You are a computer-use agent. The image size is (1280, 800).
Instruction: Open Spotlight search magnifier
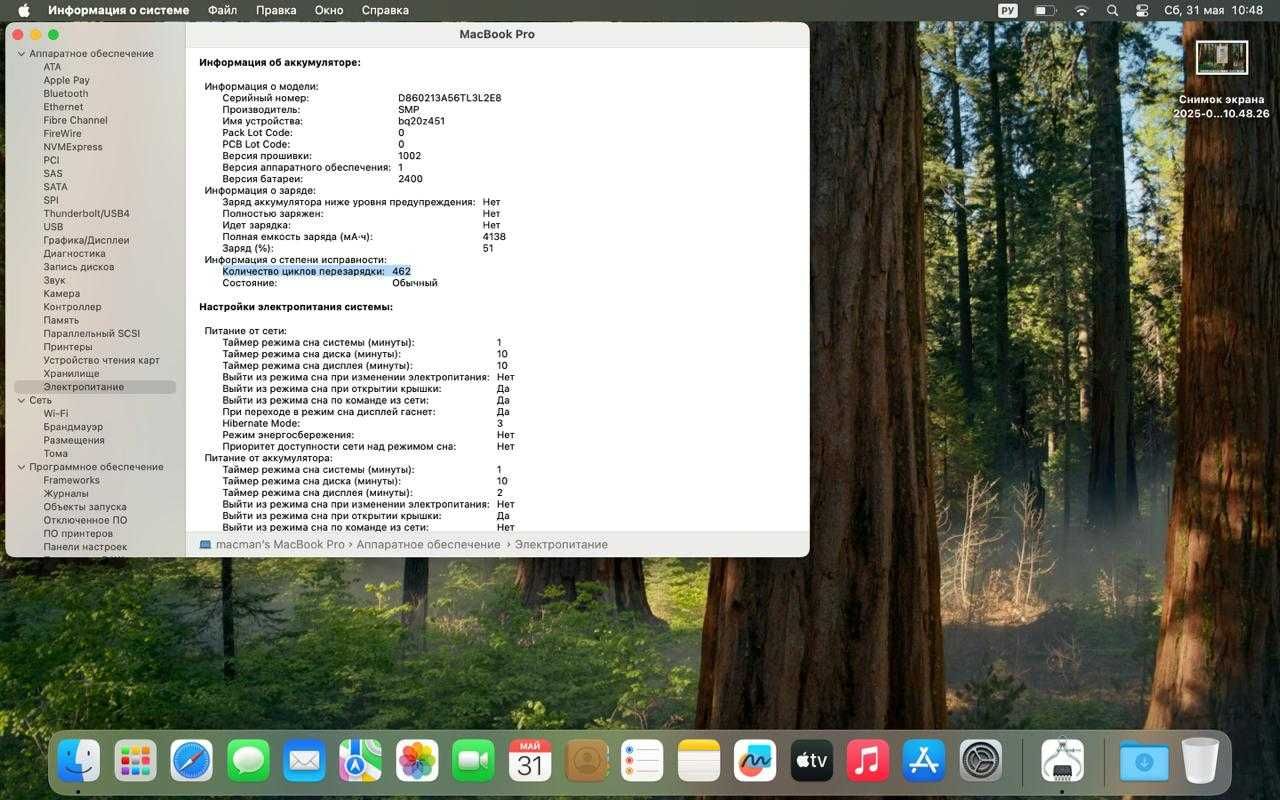tap(1112, 10)
